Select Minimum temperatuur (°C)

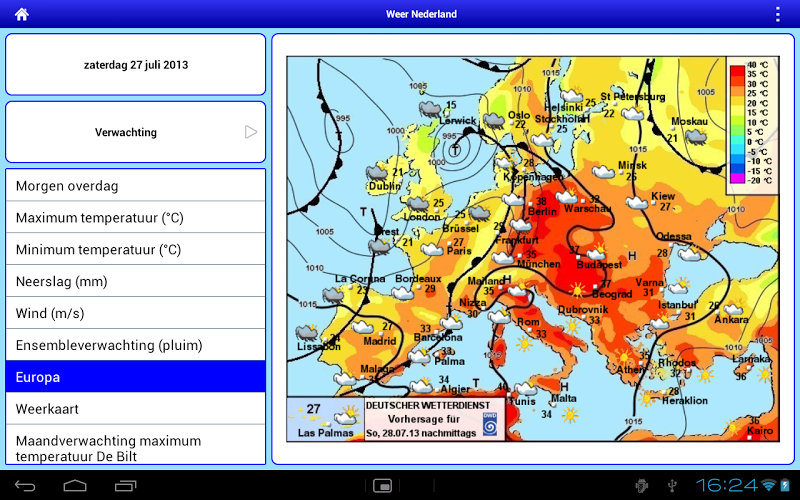coord(136,249)
